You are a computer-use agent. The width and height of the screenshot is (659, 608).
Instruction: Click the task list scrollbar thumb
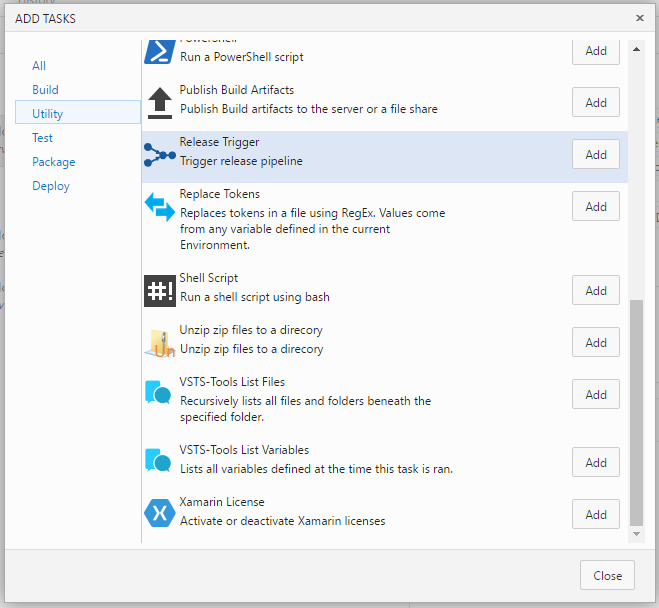tap(636, 413)
